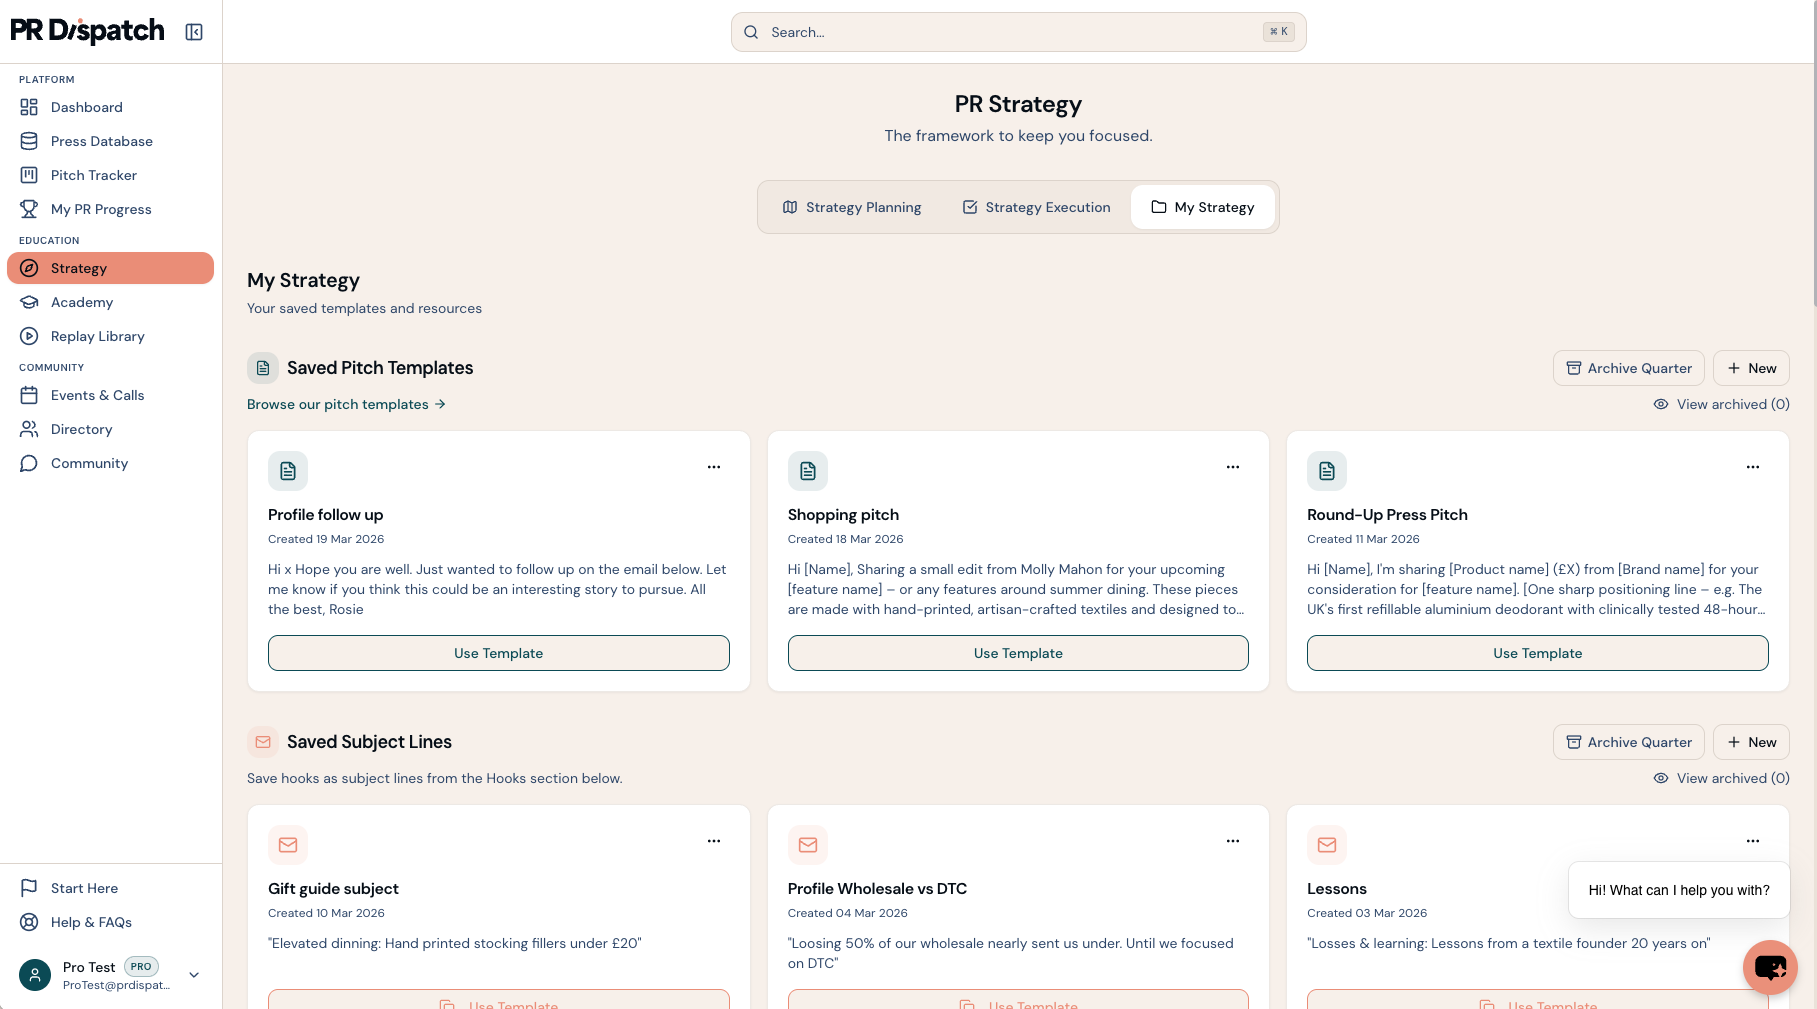
Task: Open the Press Database
Action: point(110,141)
